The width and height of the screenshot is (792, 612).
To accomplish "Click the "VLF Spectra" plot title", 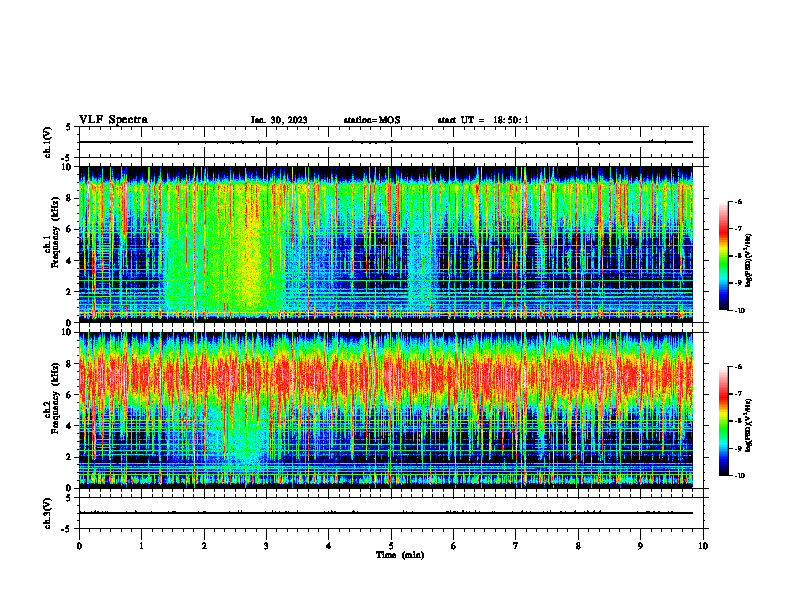I will pyautogui.click(x=113, y=120).
